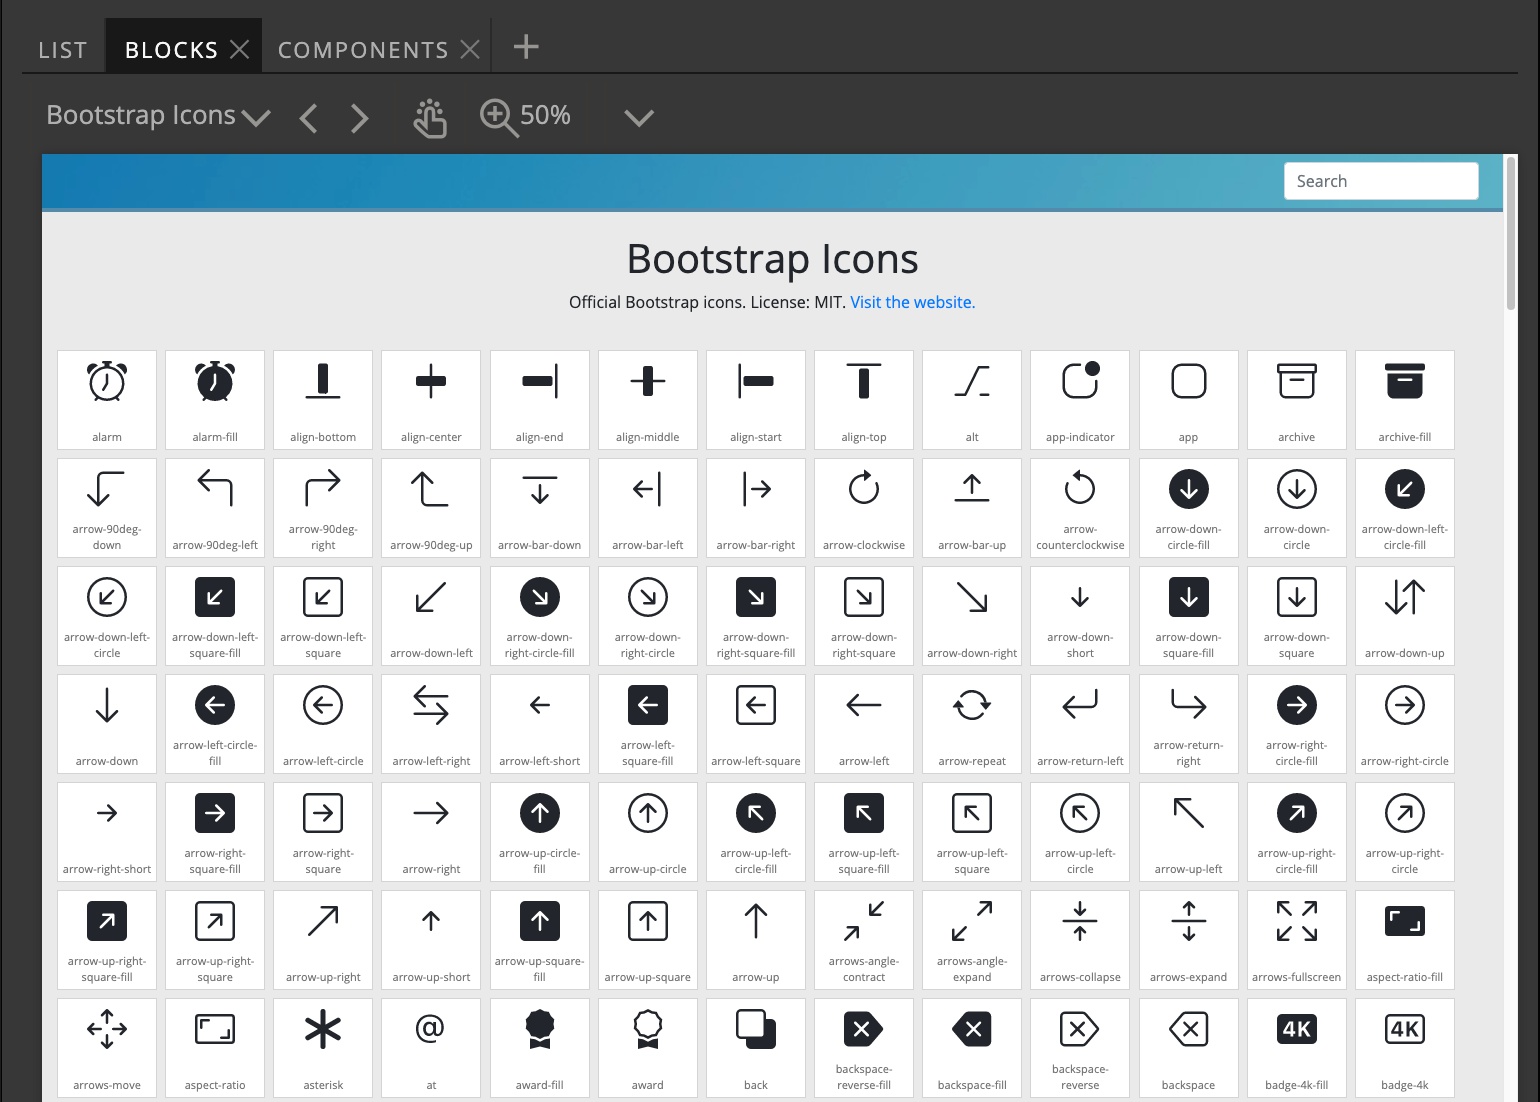The height and width of the screenshot is (1102, 1540).
Task: Choose the align-bottom icon
Action: tap(323, 400)
